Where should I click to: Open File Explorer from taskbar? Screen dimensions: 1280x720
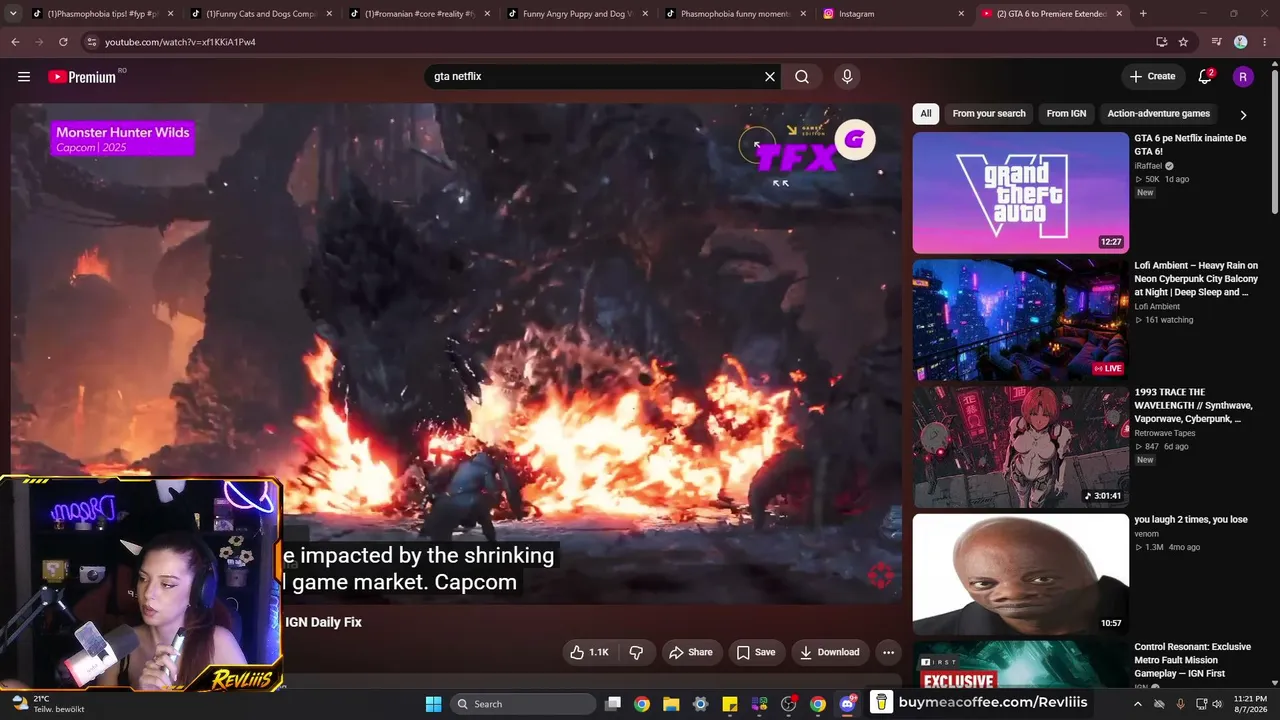(x=671, y=704)
